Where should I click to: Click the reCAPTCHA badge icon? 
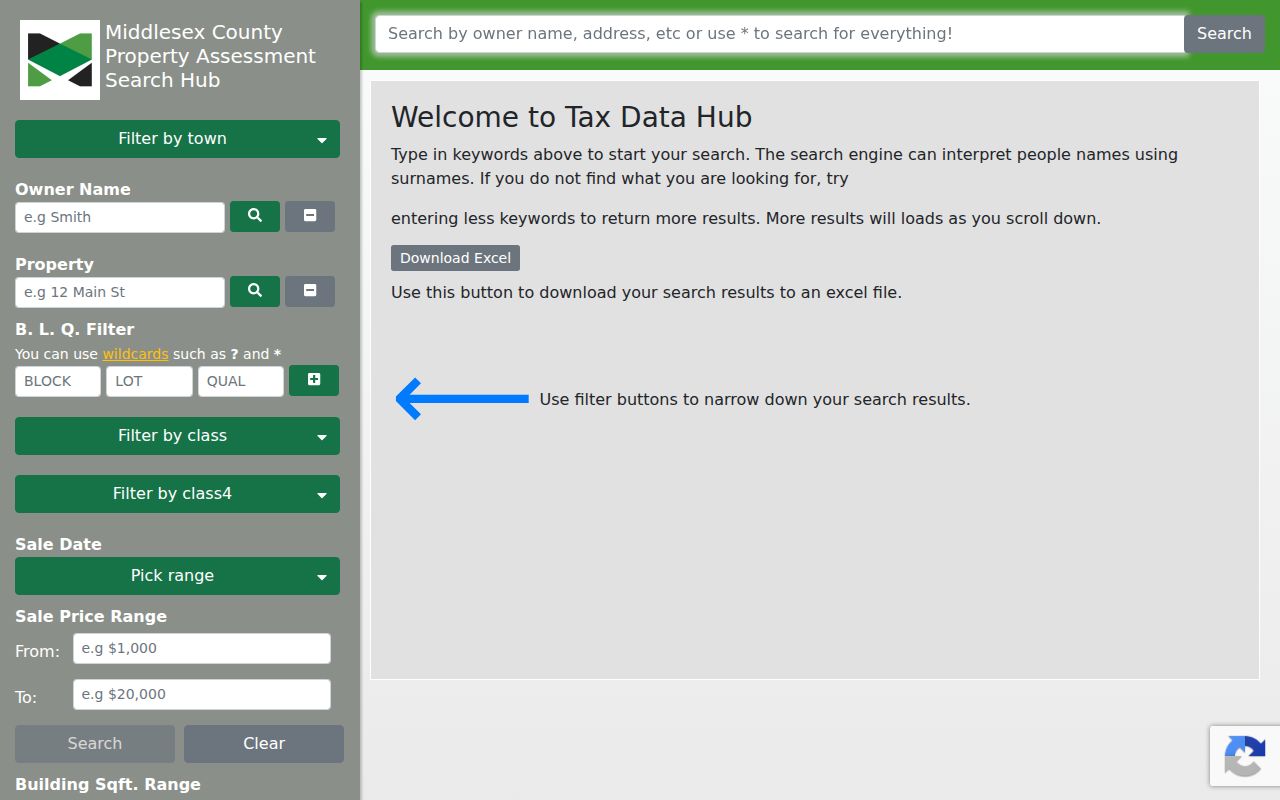1245,755
